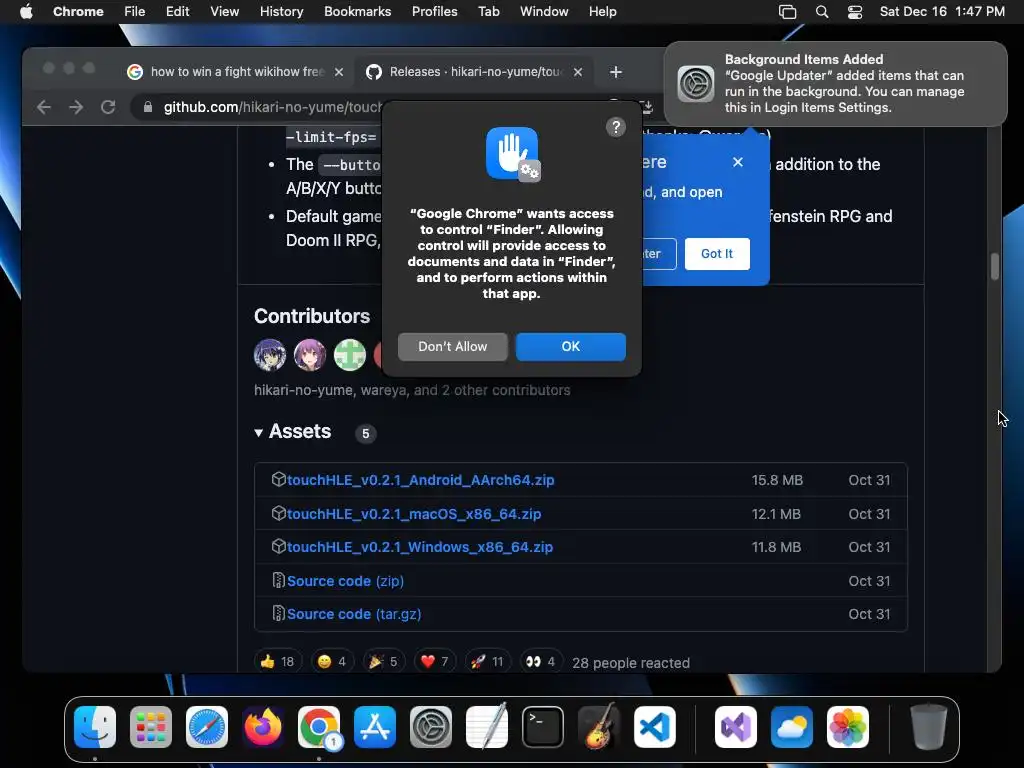1024x768 pixels.
Task: Click the github.com address bar
Action: click(x=273, y=107)
